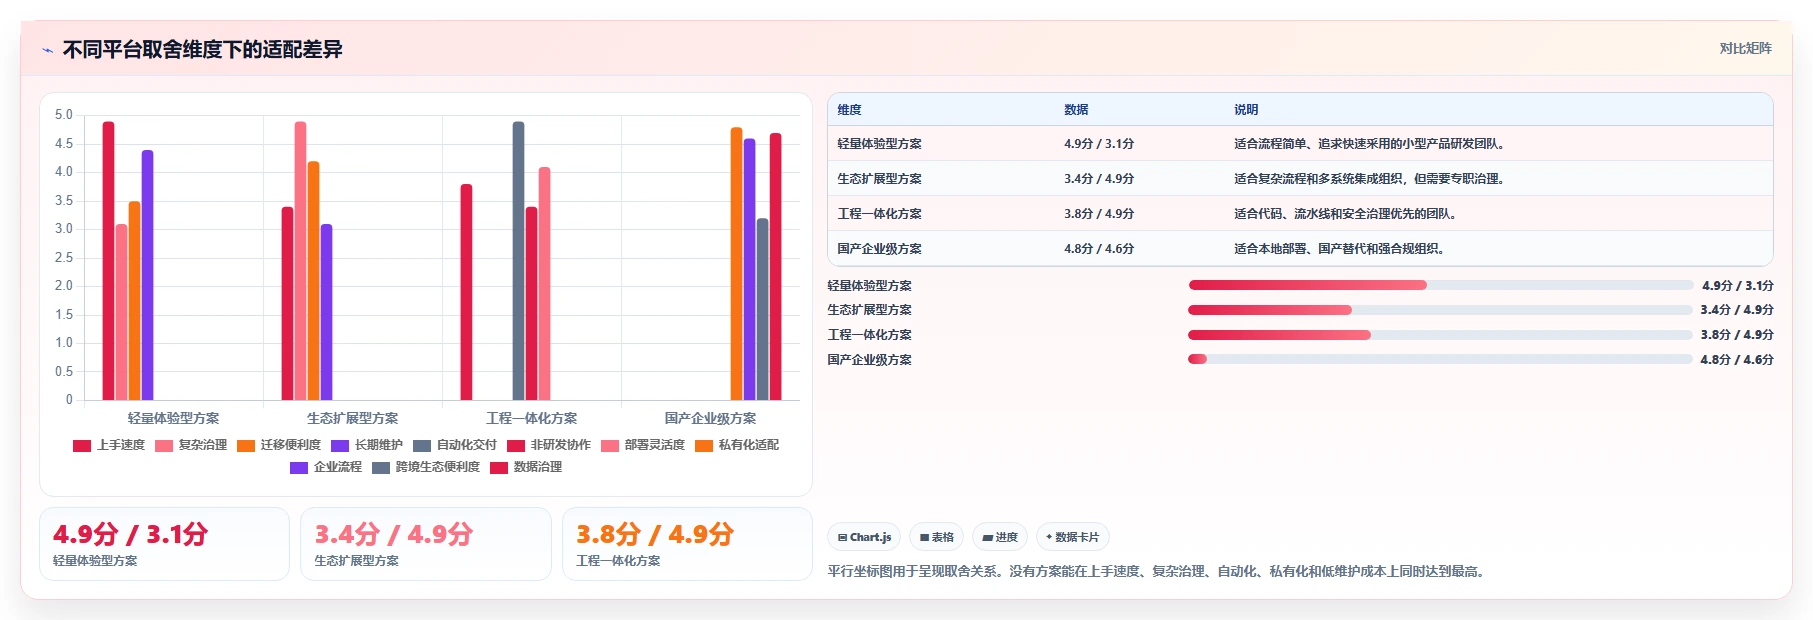
Task: Click the 数据卡片 chip
Action: pos(1072,537)
